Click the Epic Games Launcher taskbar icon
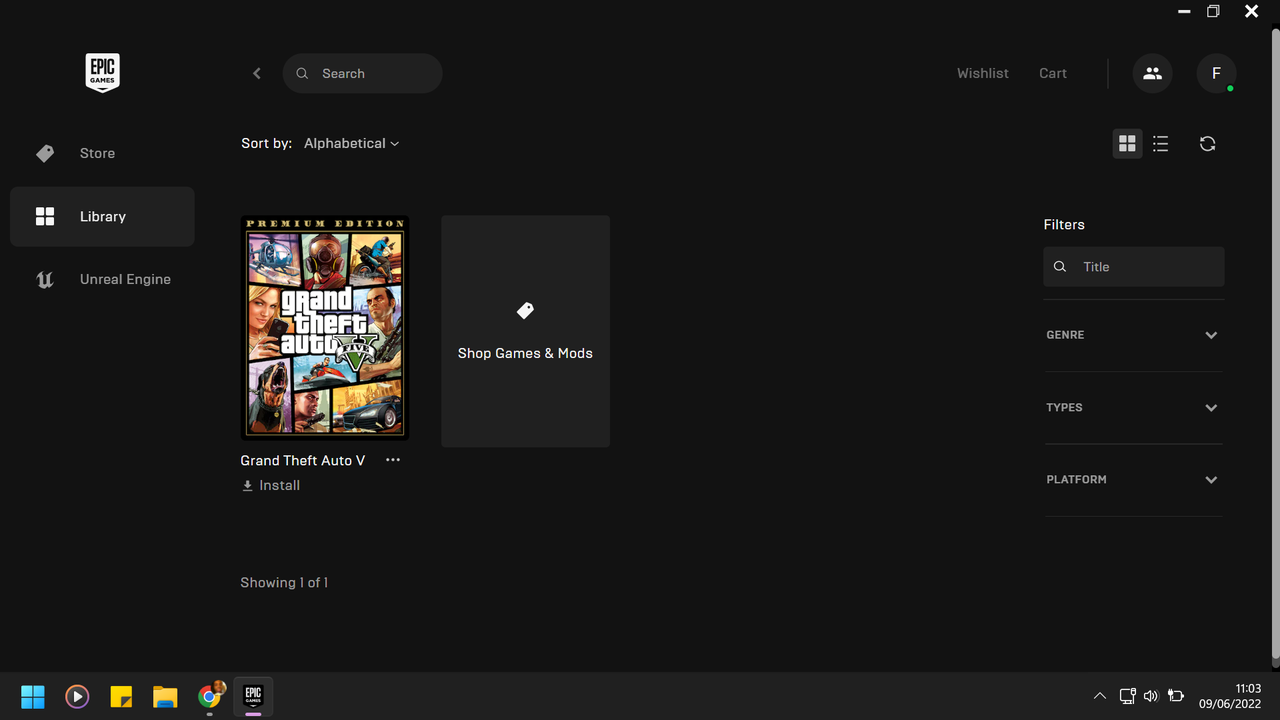 (x=253, y=696)
